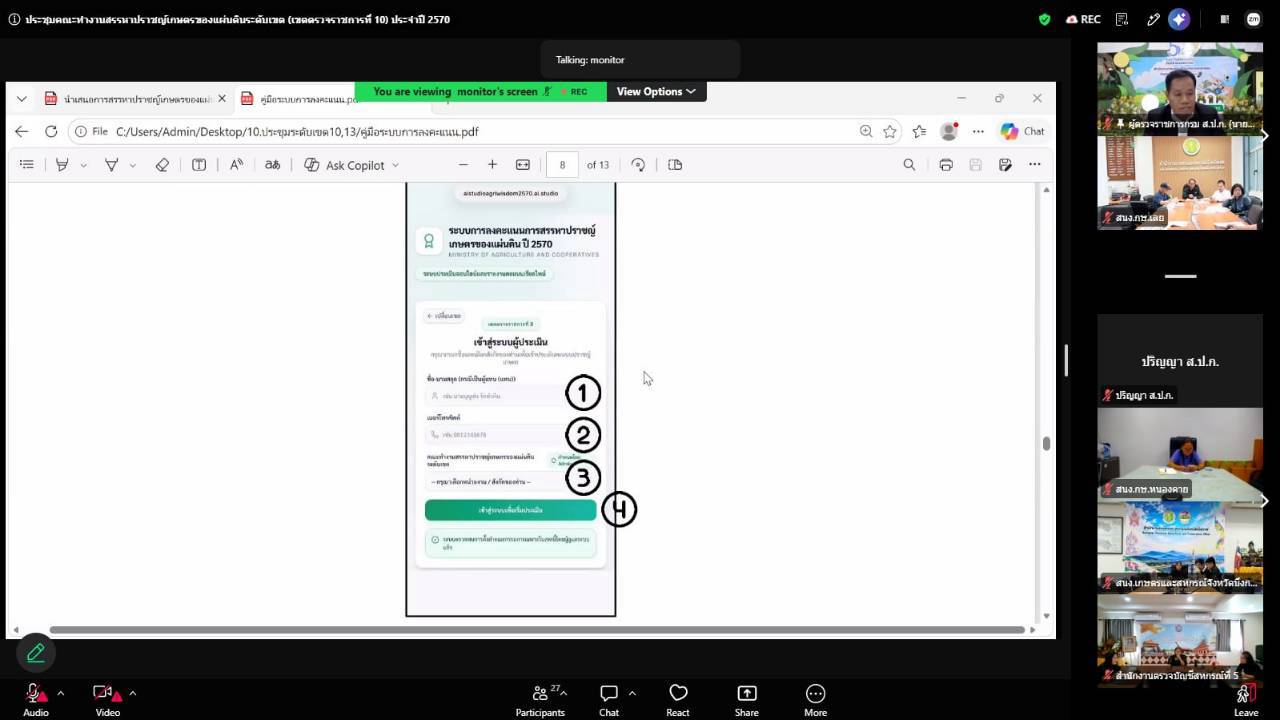Start video with the Video button

pyautogui.click(x=107, y=700)
